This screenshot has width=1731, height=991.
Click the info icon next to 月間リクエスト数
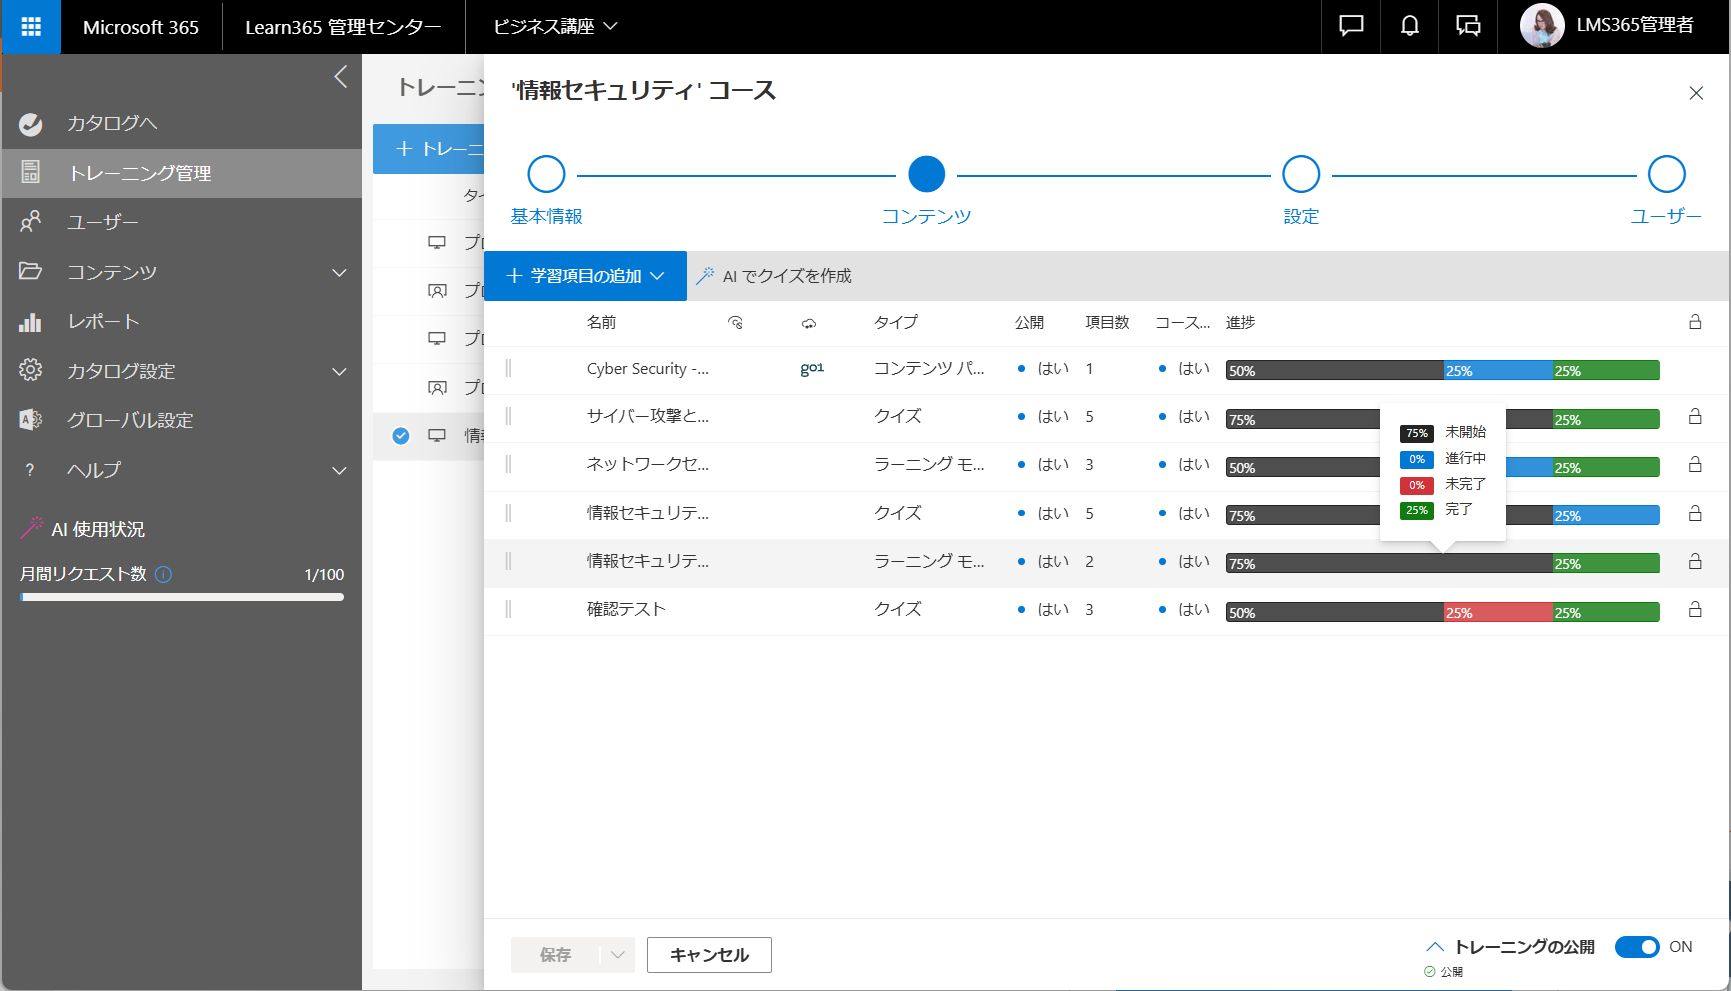pos(164,574)
